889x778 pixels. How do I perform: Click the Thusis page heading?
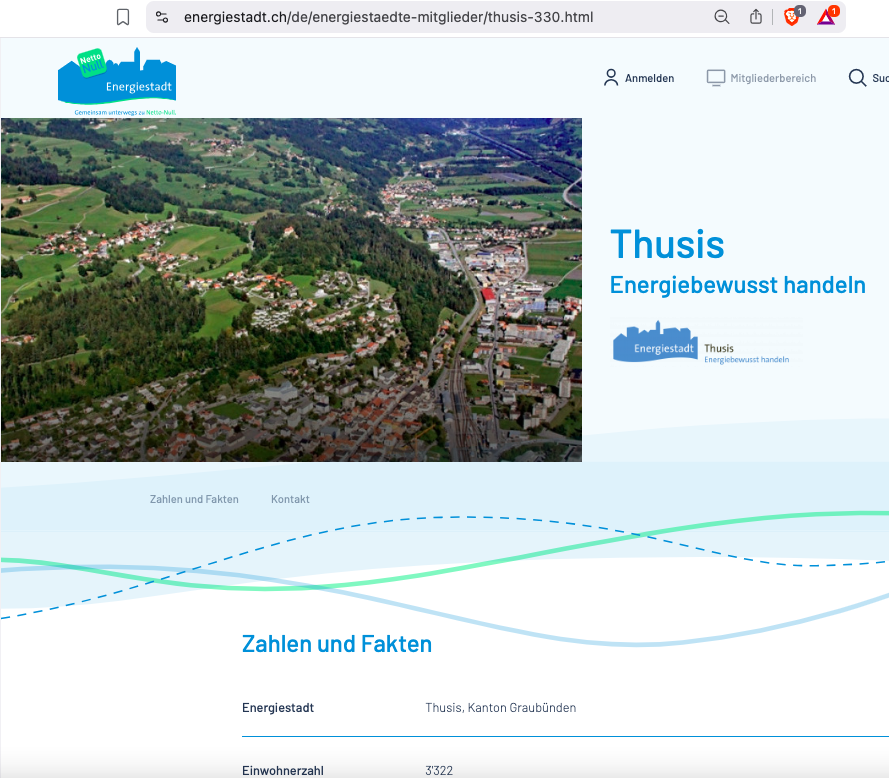tap(667, 245)
